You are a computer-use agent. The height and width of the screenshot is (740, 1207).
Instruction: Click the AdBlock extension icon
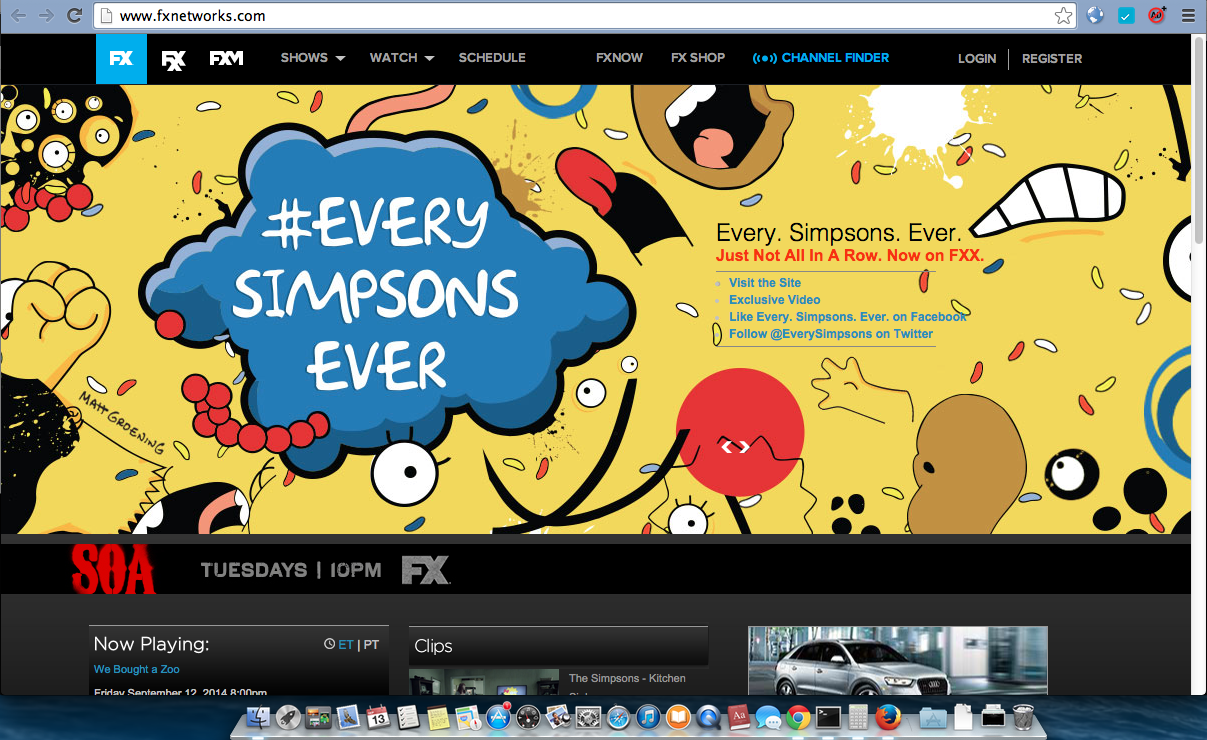coord(1157,15)
